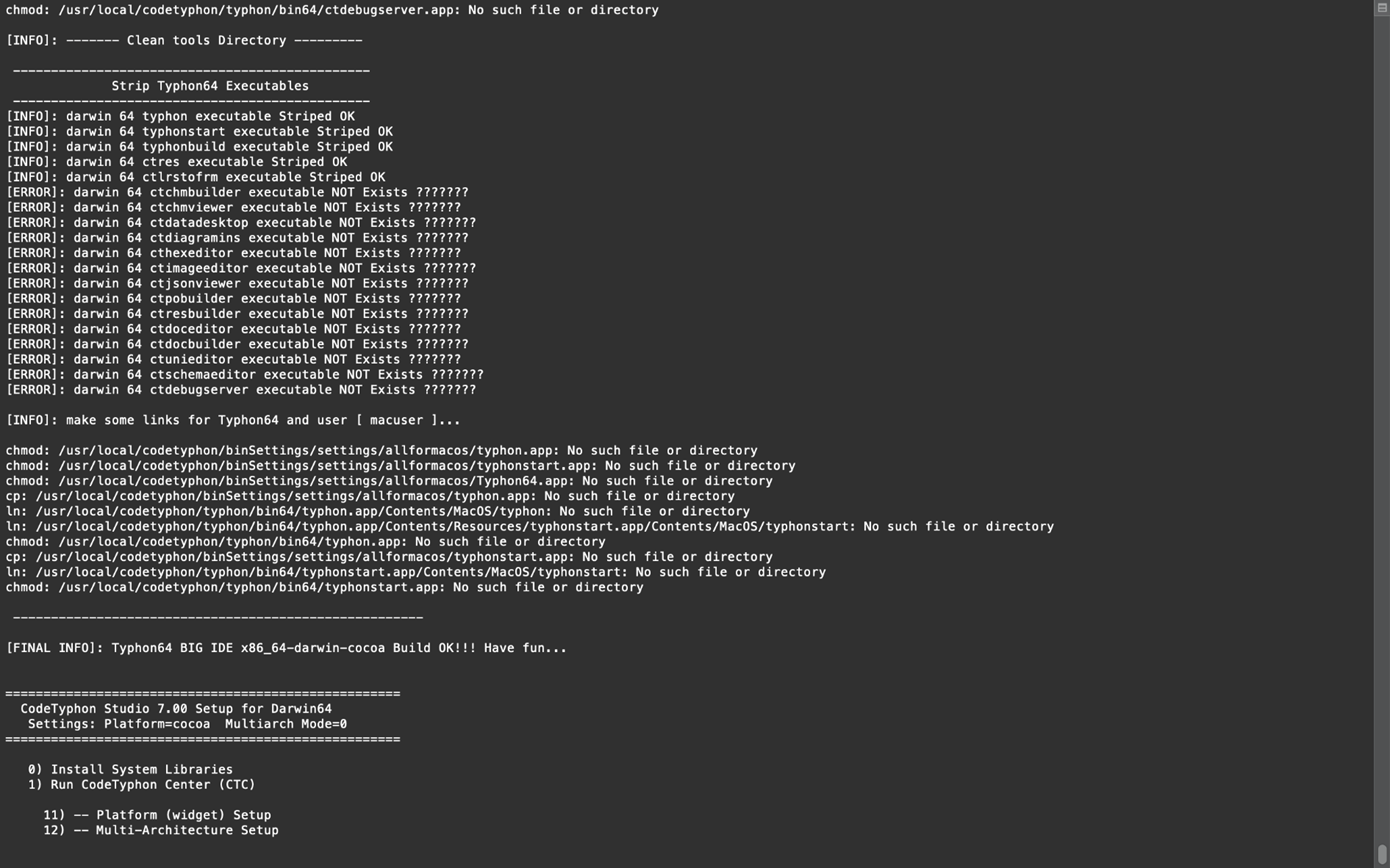Click the 'Clean tools Directory' info line
The width and height of the screenshot is (1390, 868).
pyautogui.click(x=184, y=40)
